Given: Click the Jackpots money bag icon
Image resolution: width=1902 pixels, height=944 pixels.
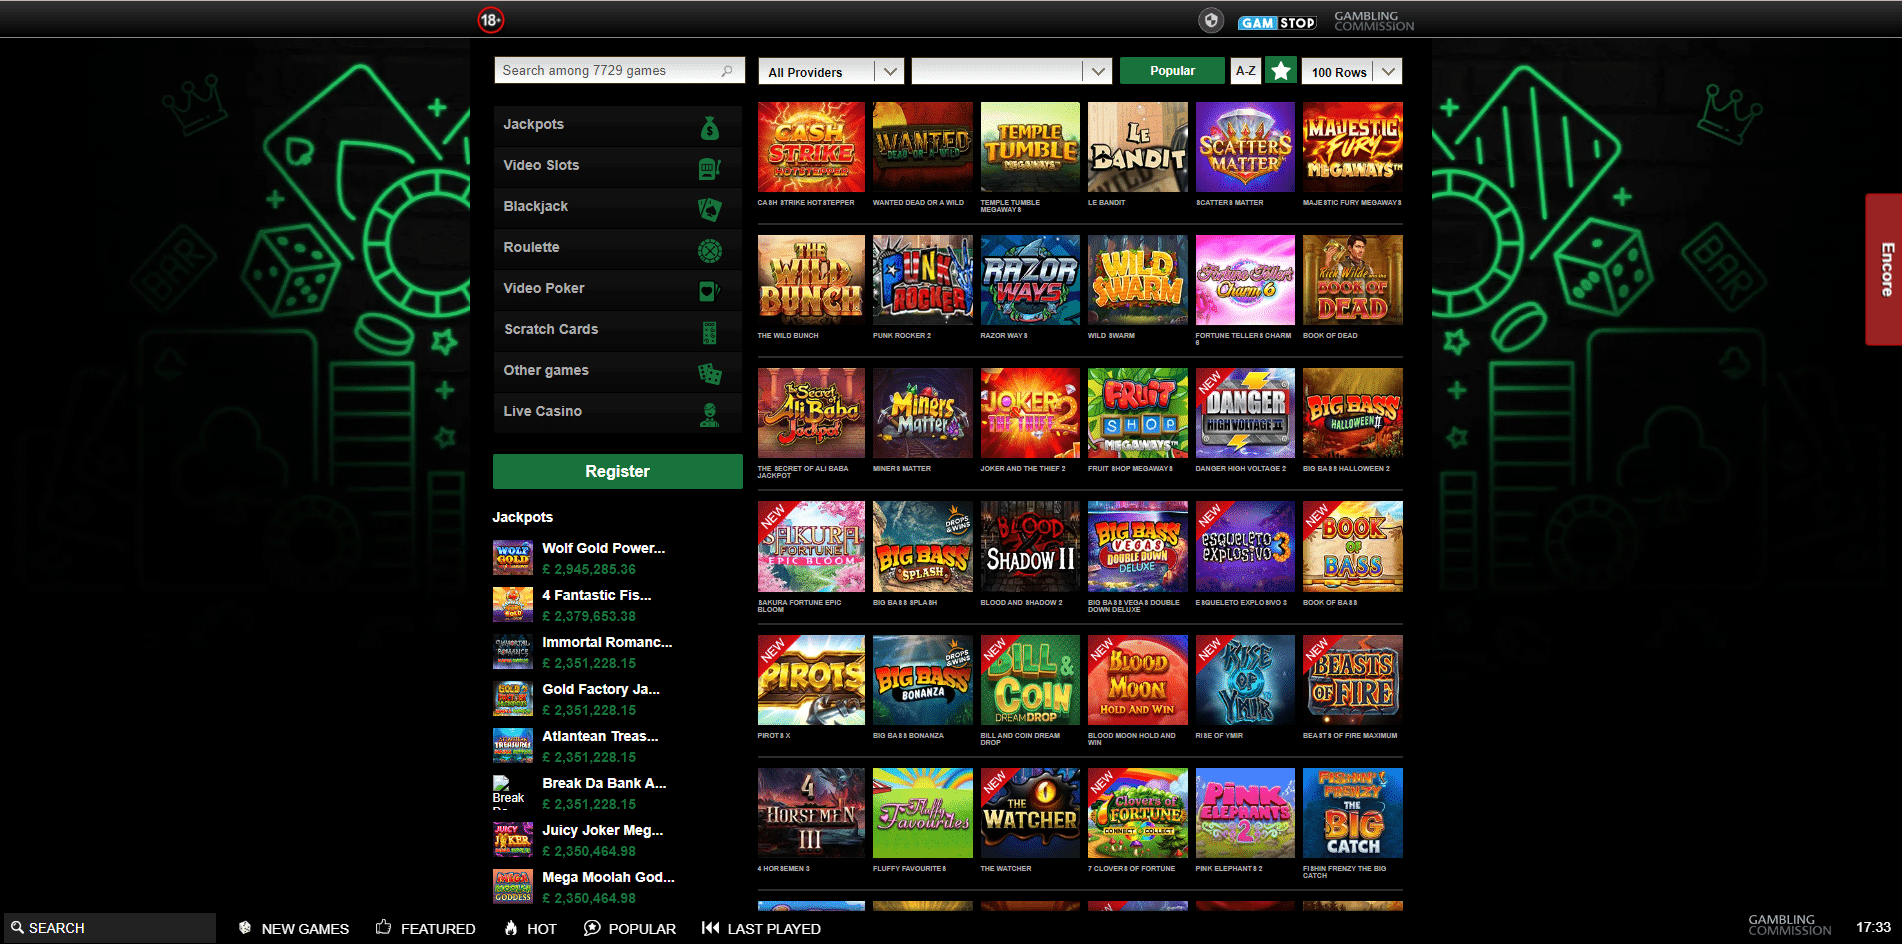Looking at the screenshot, I should click(x=710, y=127).
